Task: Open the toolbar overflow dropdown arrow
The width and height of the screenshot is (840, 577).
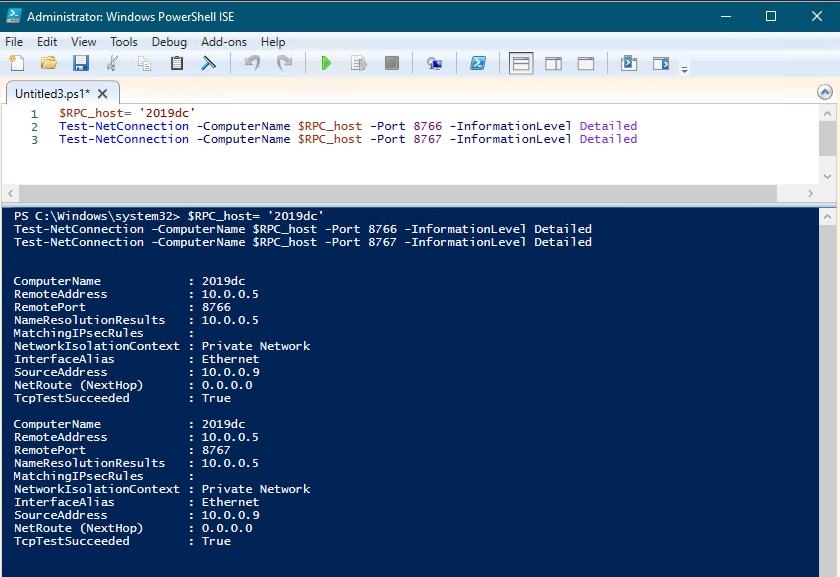Action: (686, 68)
